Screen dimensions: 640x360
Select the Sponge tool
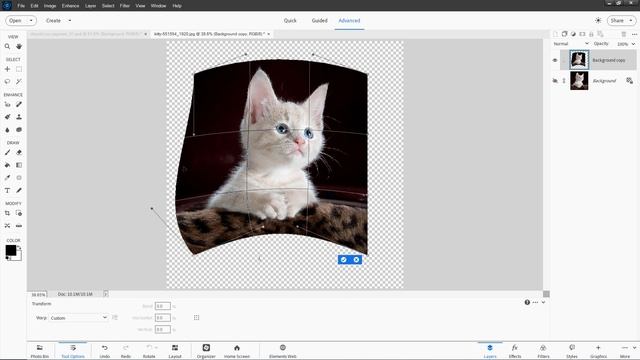(x=19, y=130)
